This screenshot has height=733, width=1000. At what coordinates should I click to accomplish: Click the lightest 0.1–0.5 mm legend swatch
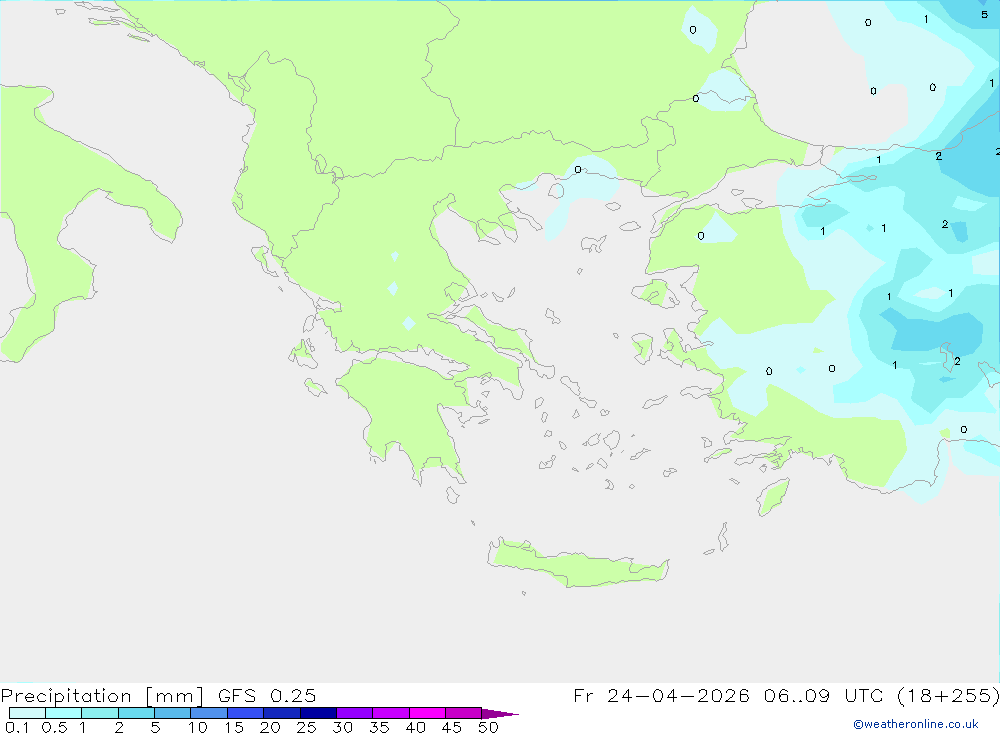pyautogui.click(x=27, y=713)
